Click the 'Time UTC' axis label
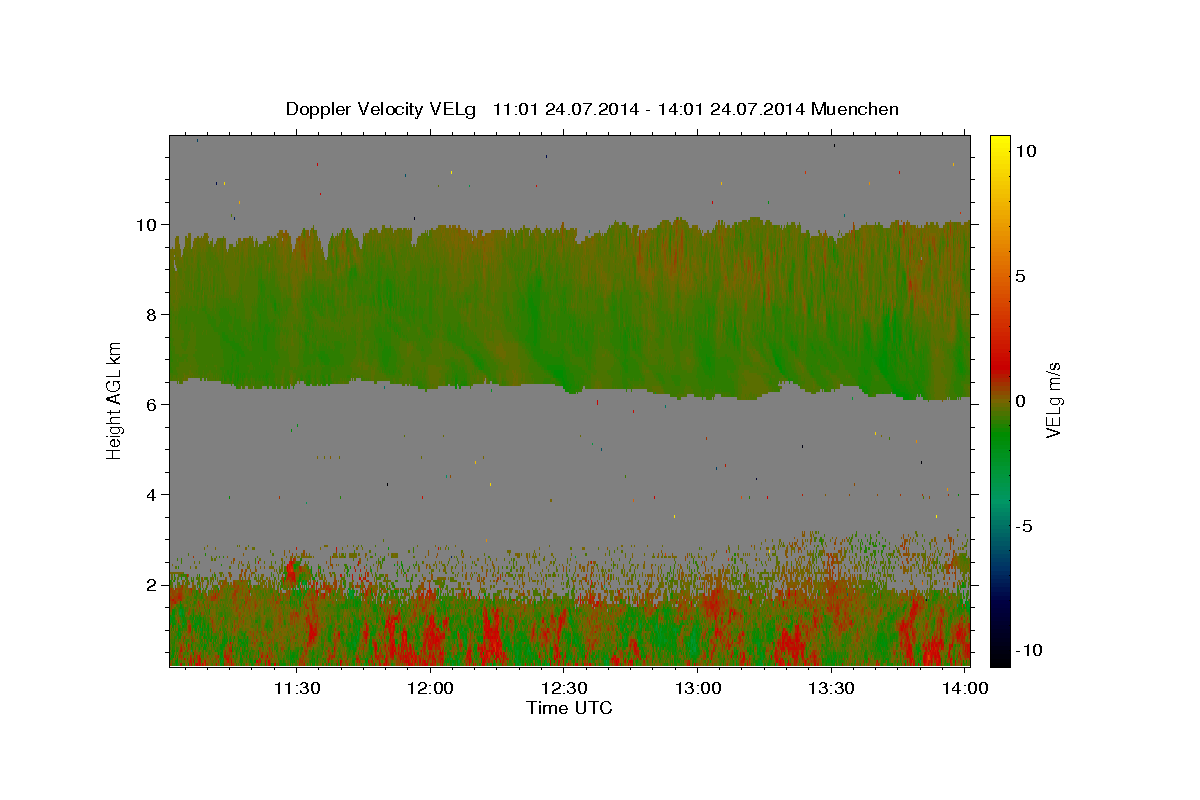Screen dimensions: 1200x800 click(569, 708)
